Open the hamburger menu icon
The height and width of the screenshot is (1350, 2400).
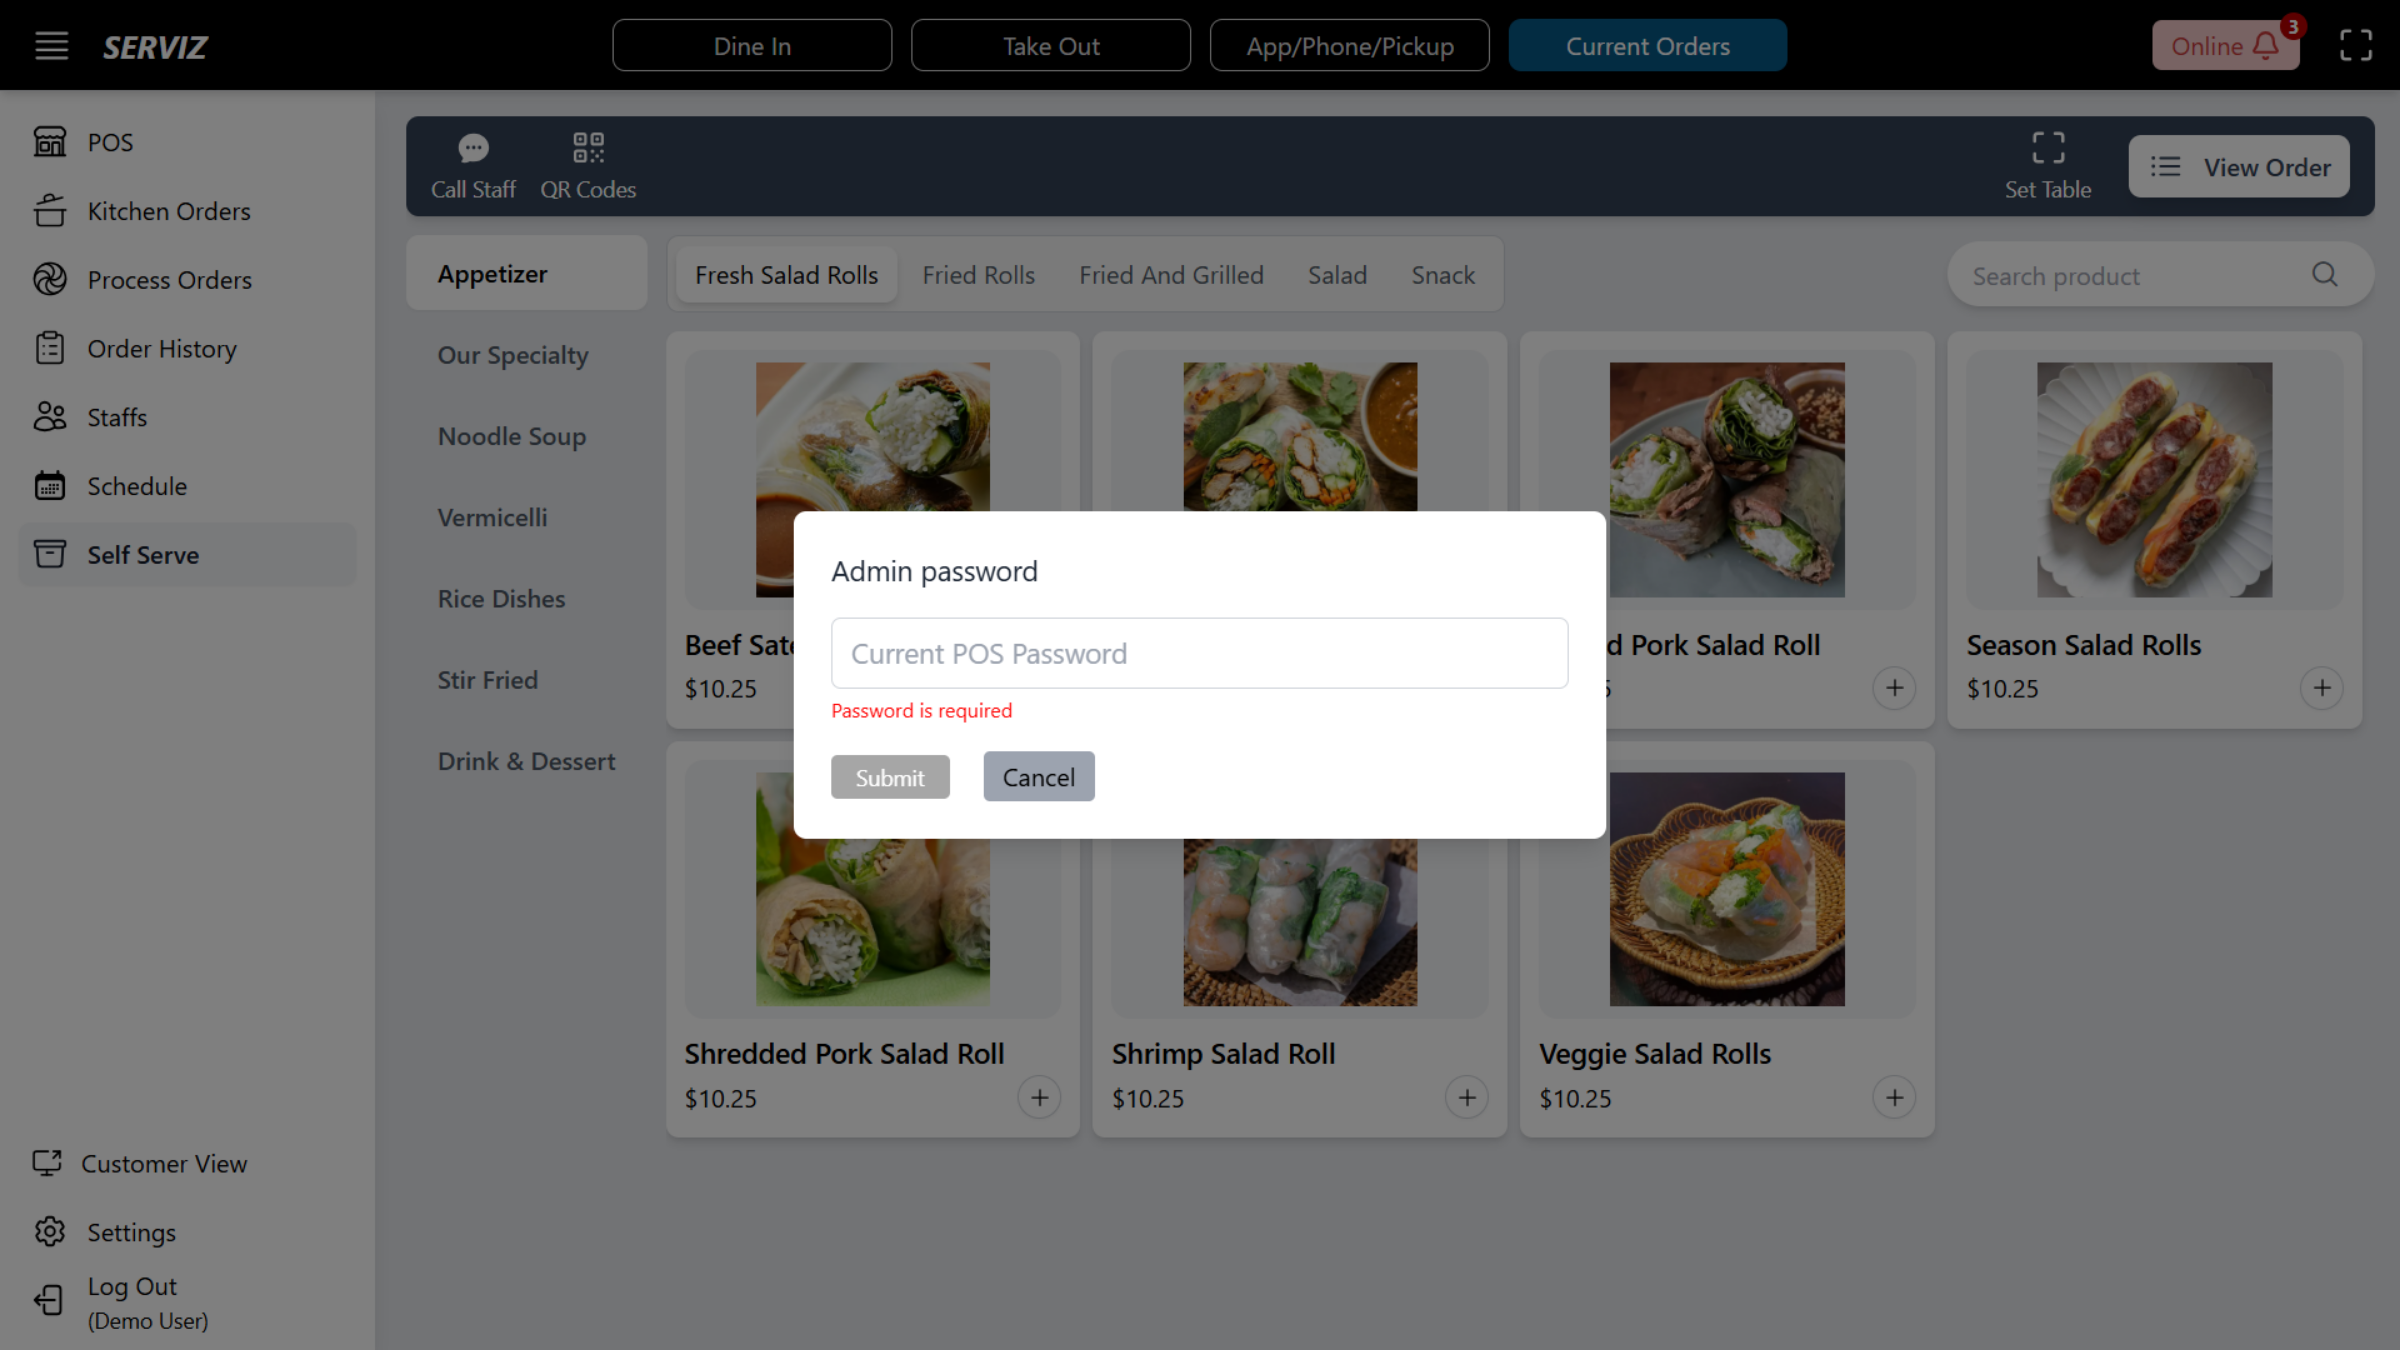click(52, 46)
